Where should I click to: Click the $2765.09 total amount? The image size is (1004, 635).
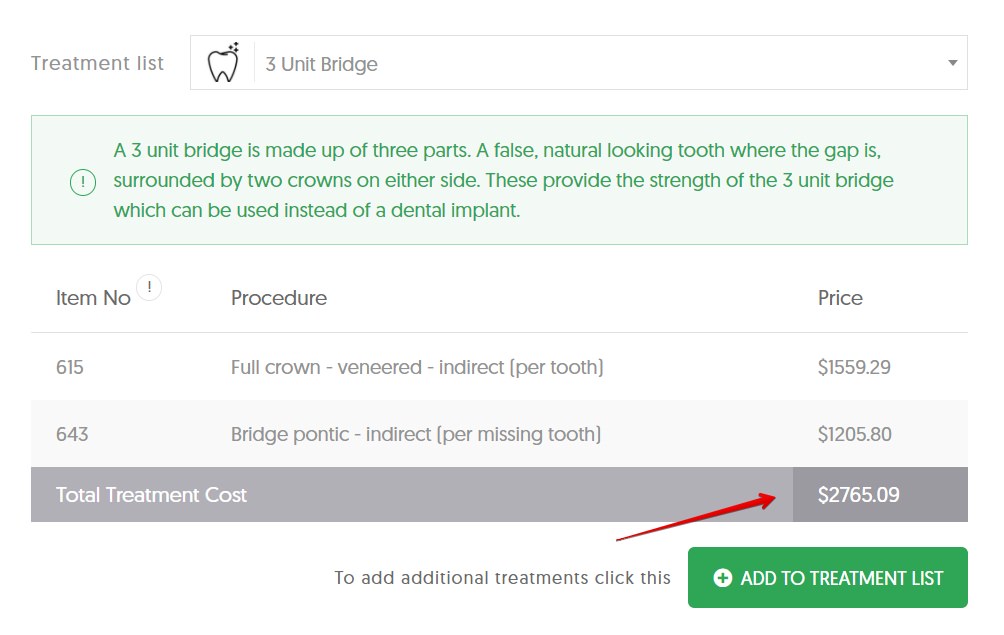tap(858, 494)
